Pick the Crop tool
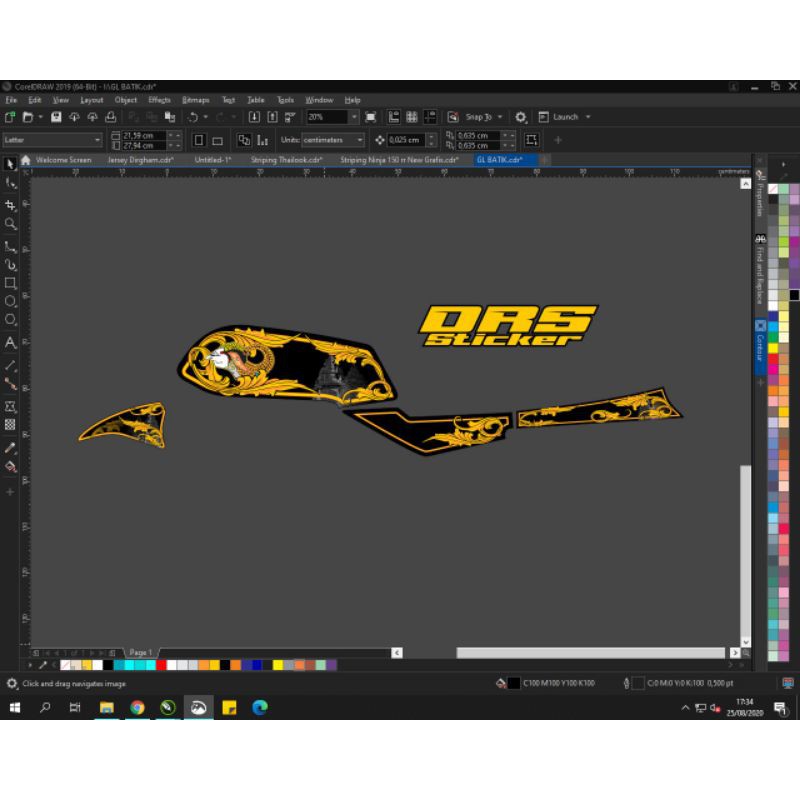800x800 pixels. point(11,205)
